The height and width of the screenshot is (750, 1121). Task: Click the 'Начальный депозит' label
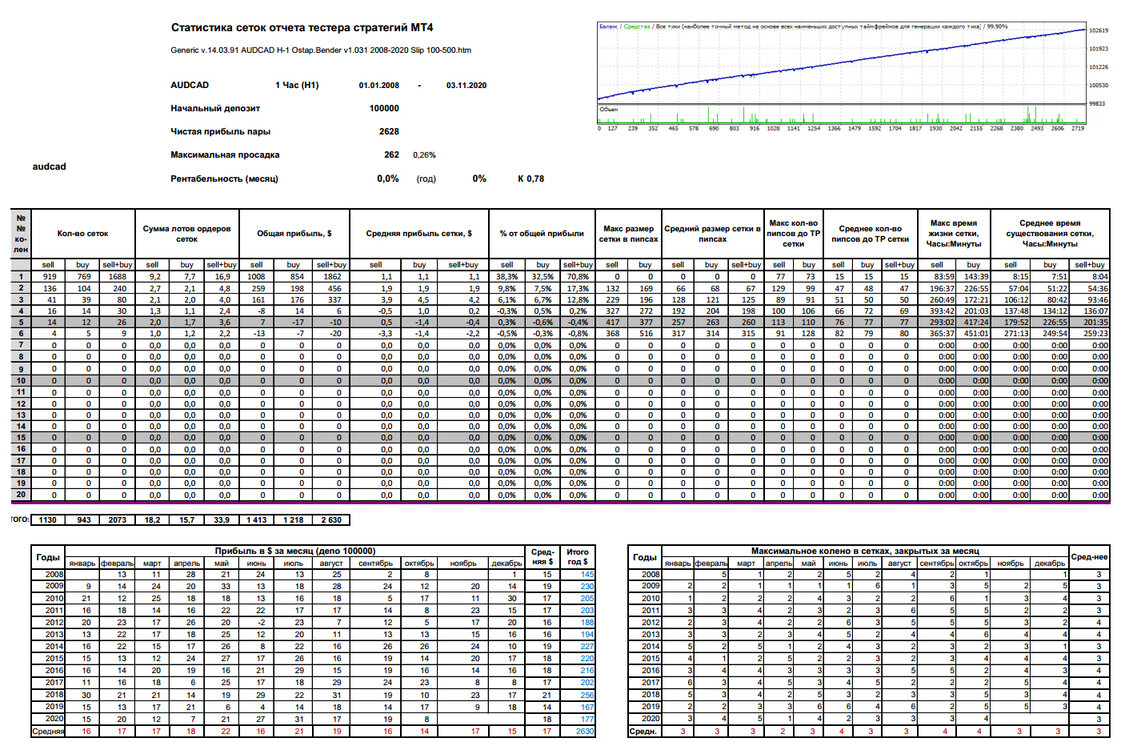(214, 108)
